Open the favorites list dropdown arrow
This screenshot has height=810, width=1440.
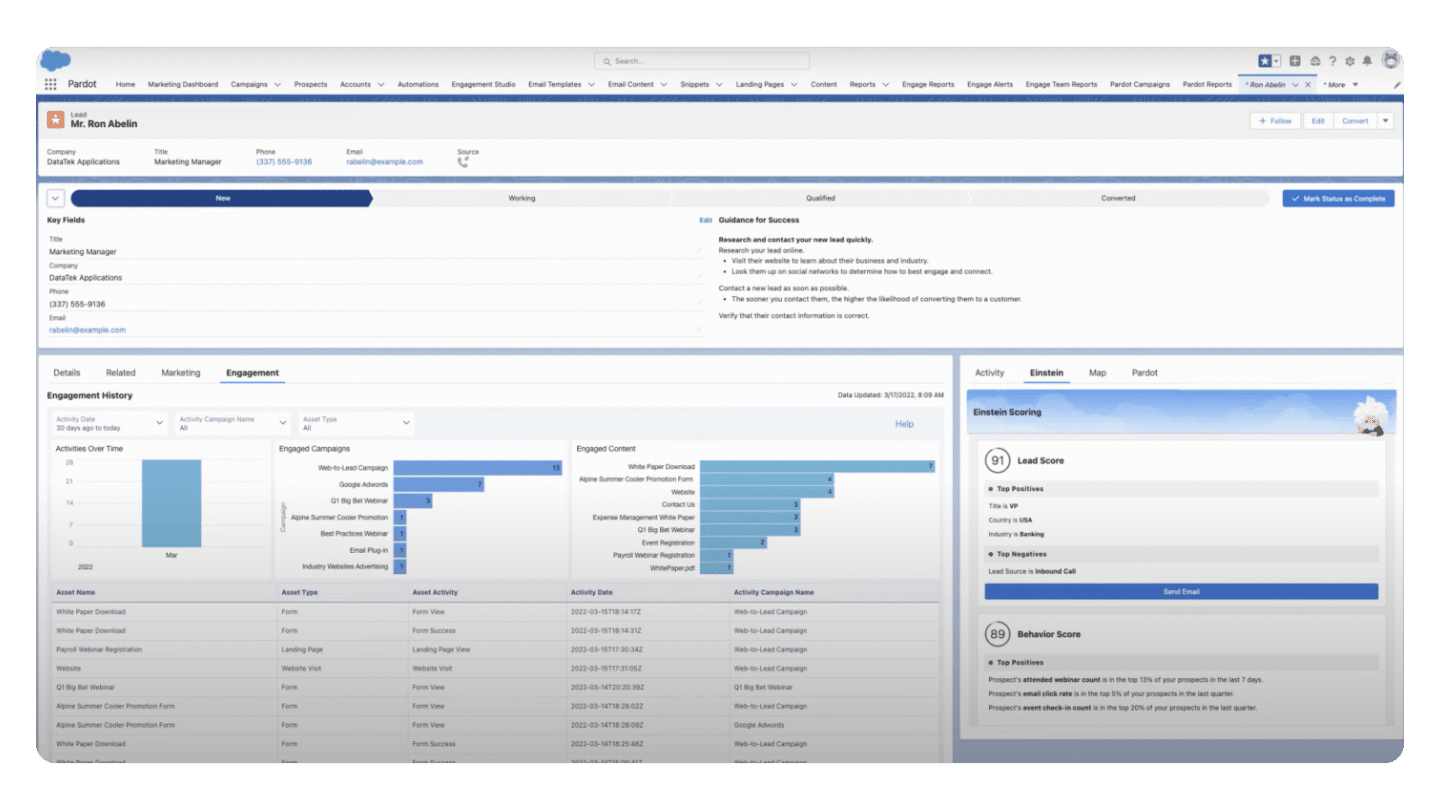(1277, 61)
